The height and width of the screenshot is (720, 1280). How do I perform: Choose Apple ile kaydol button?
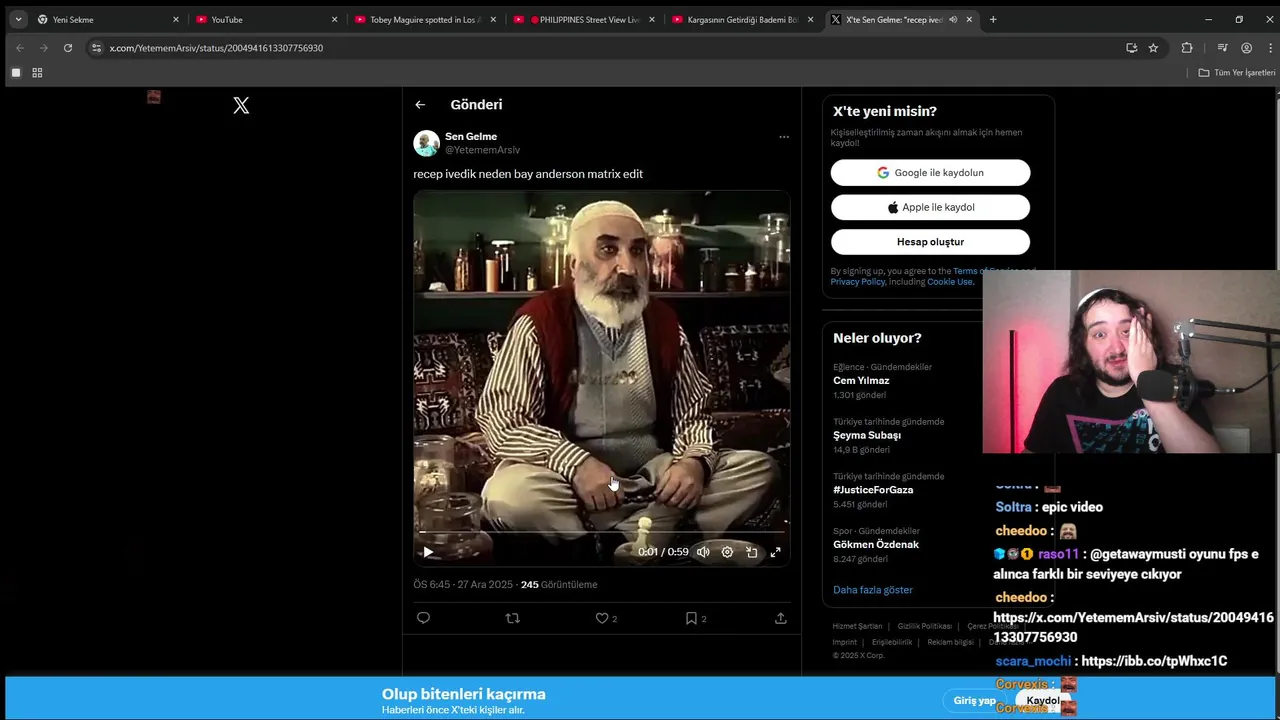(x=930, y=207)
